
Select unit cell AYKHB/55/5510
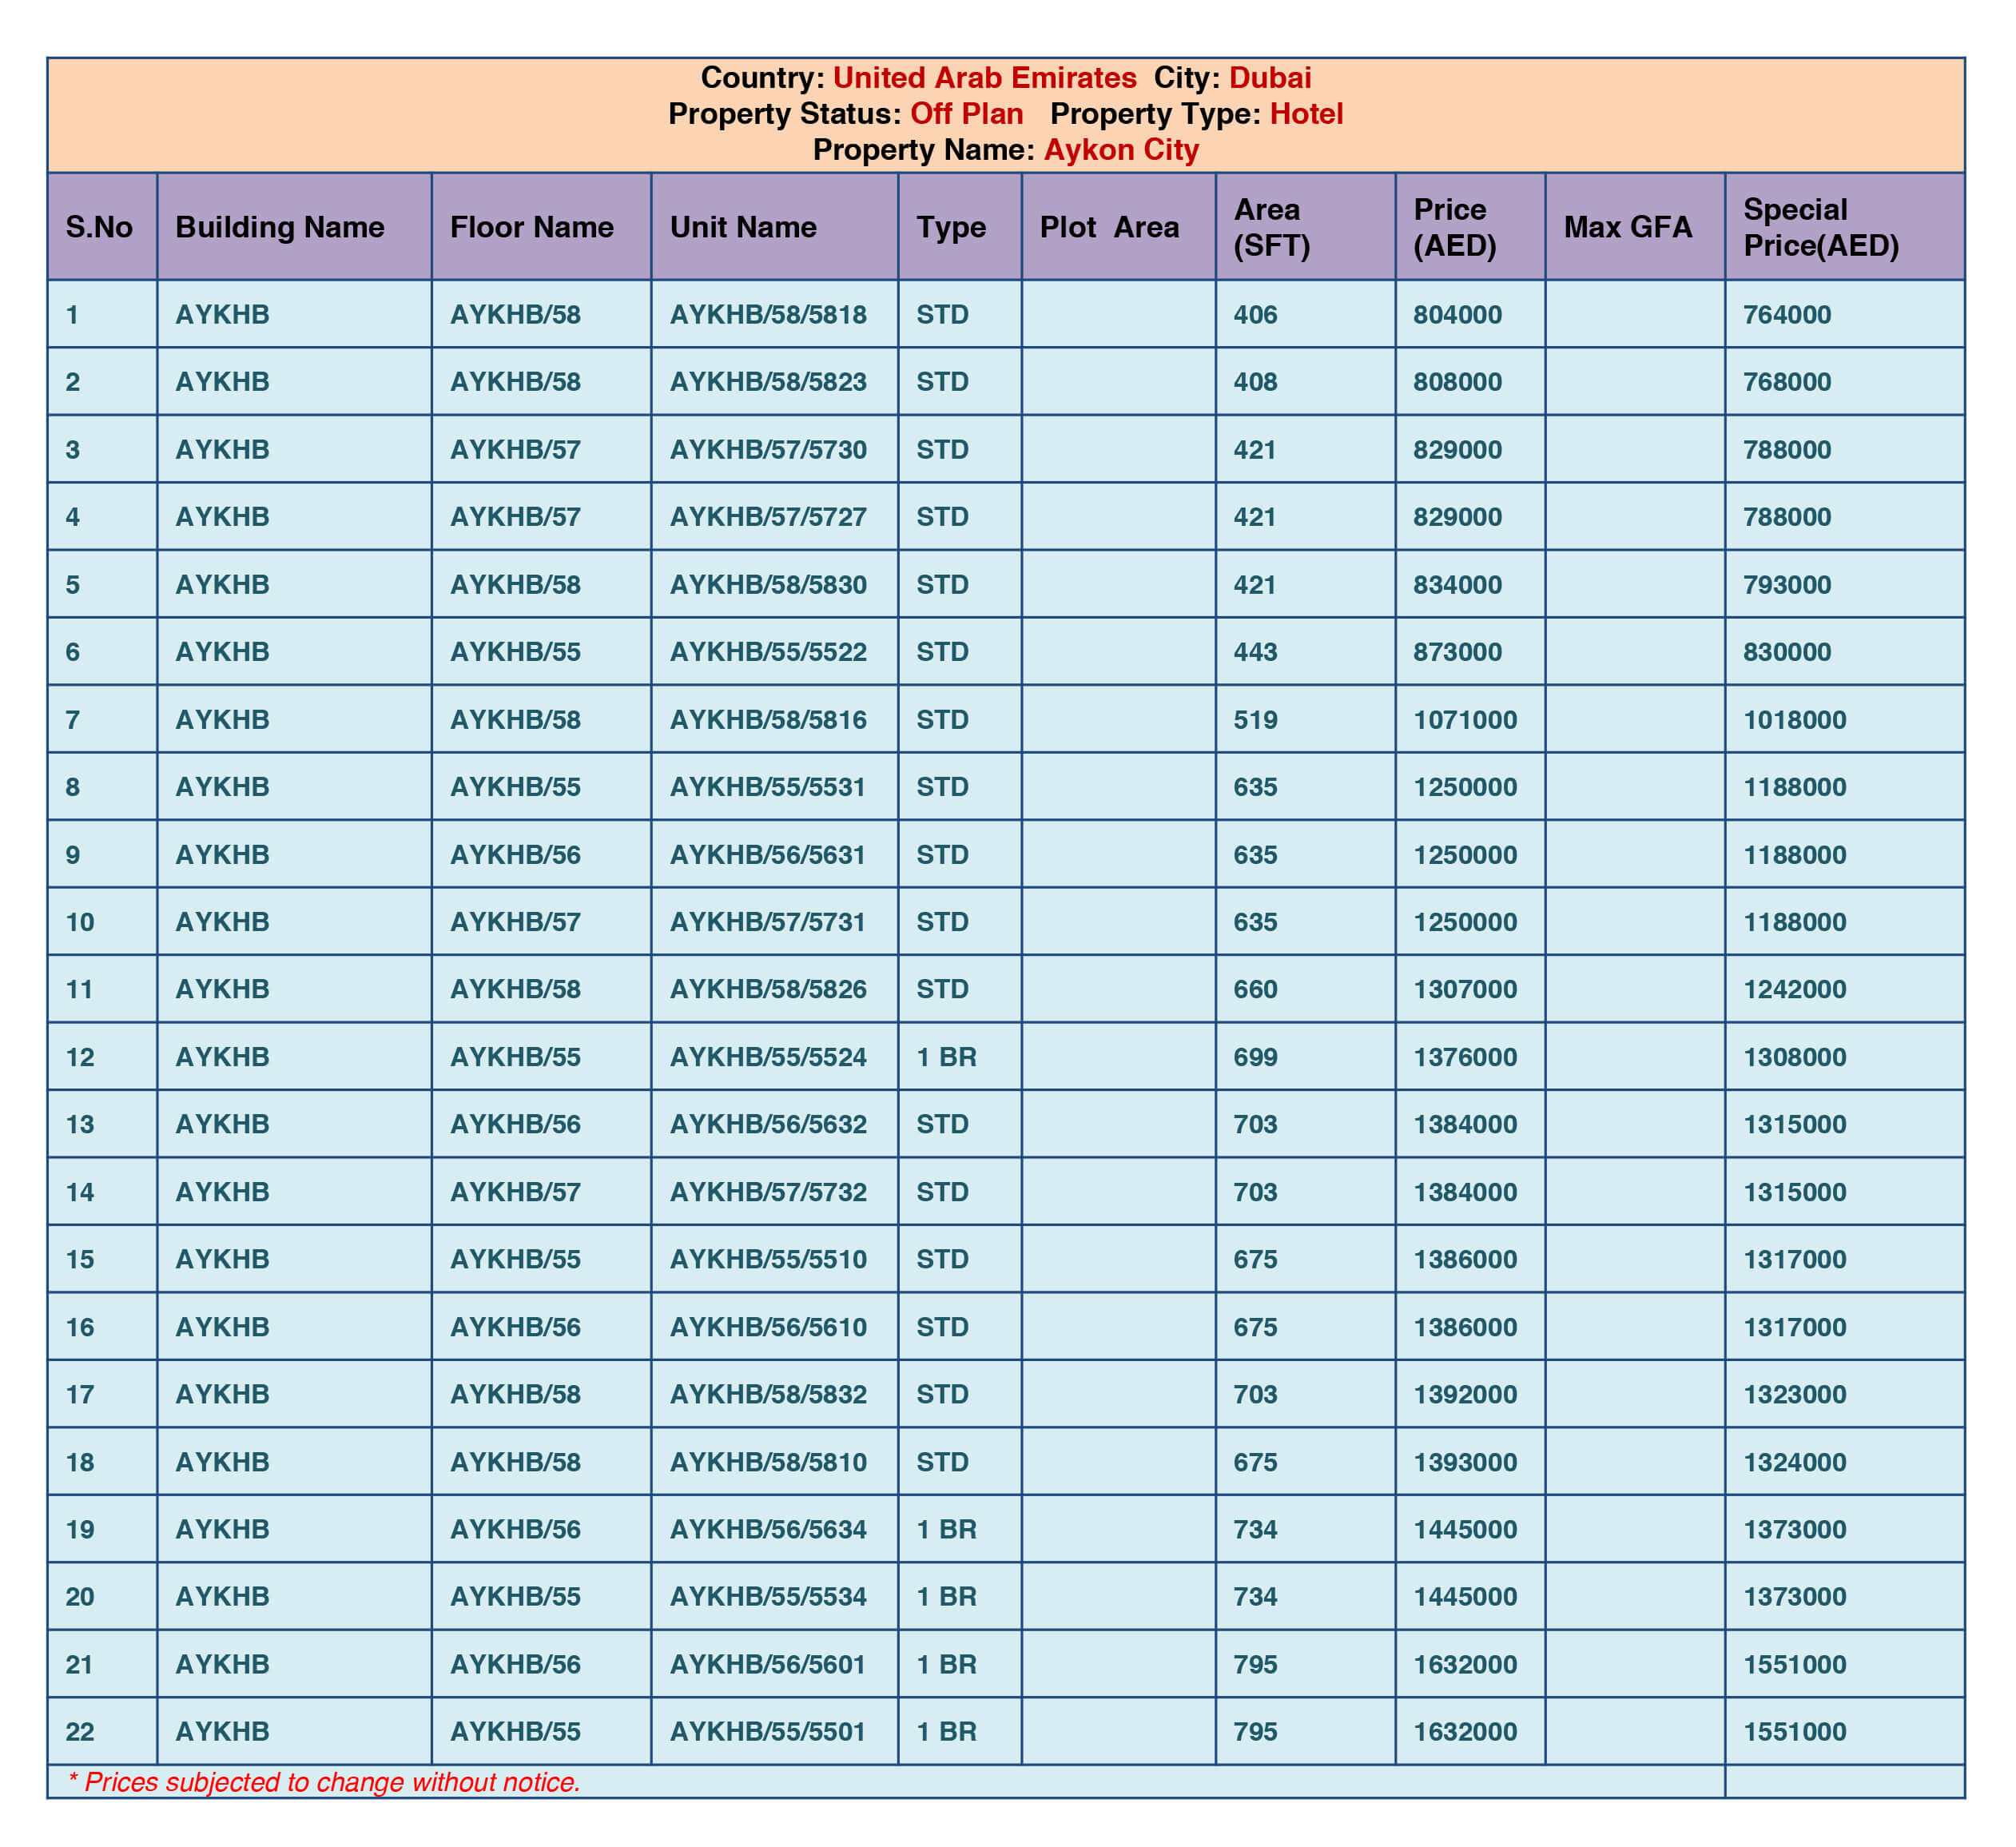[775, 1259]
